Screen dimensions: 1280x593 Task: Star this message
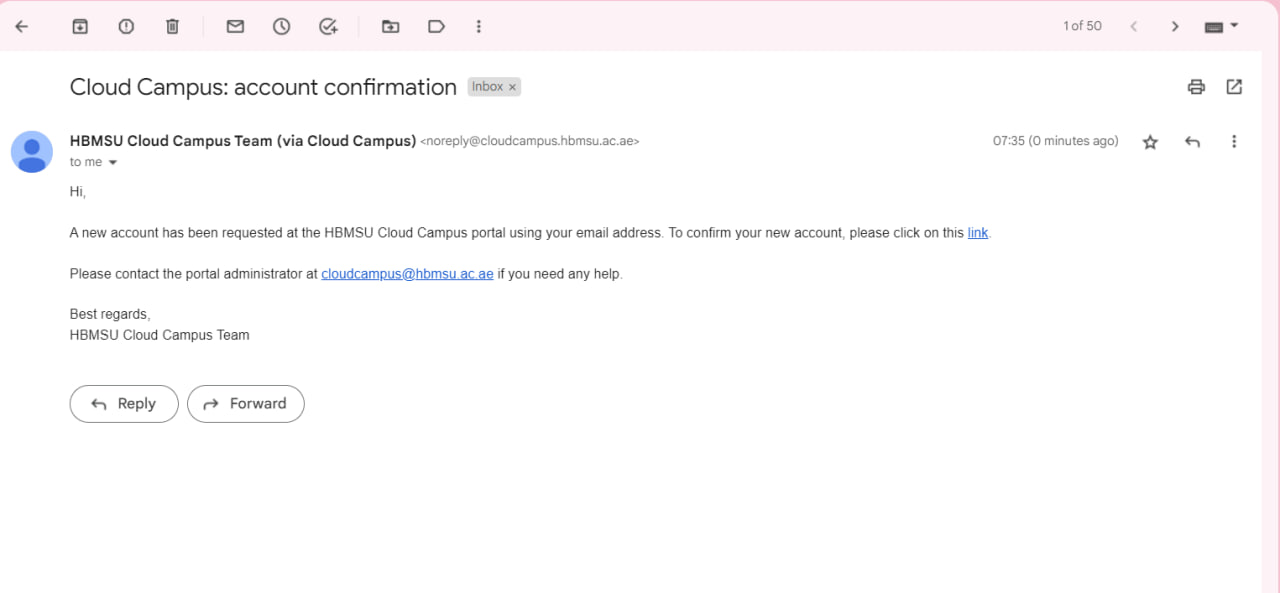click(x=1150, y=142)
